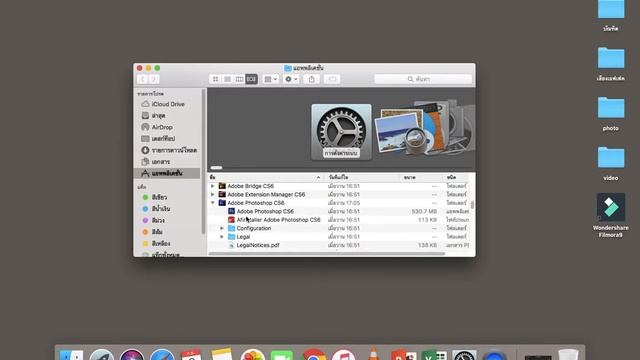This screenshot has width=640, height=360.
Task: Open Google Chrome from the Dock
Action: point(313,354)
